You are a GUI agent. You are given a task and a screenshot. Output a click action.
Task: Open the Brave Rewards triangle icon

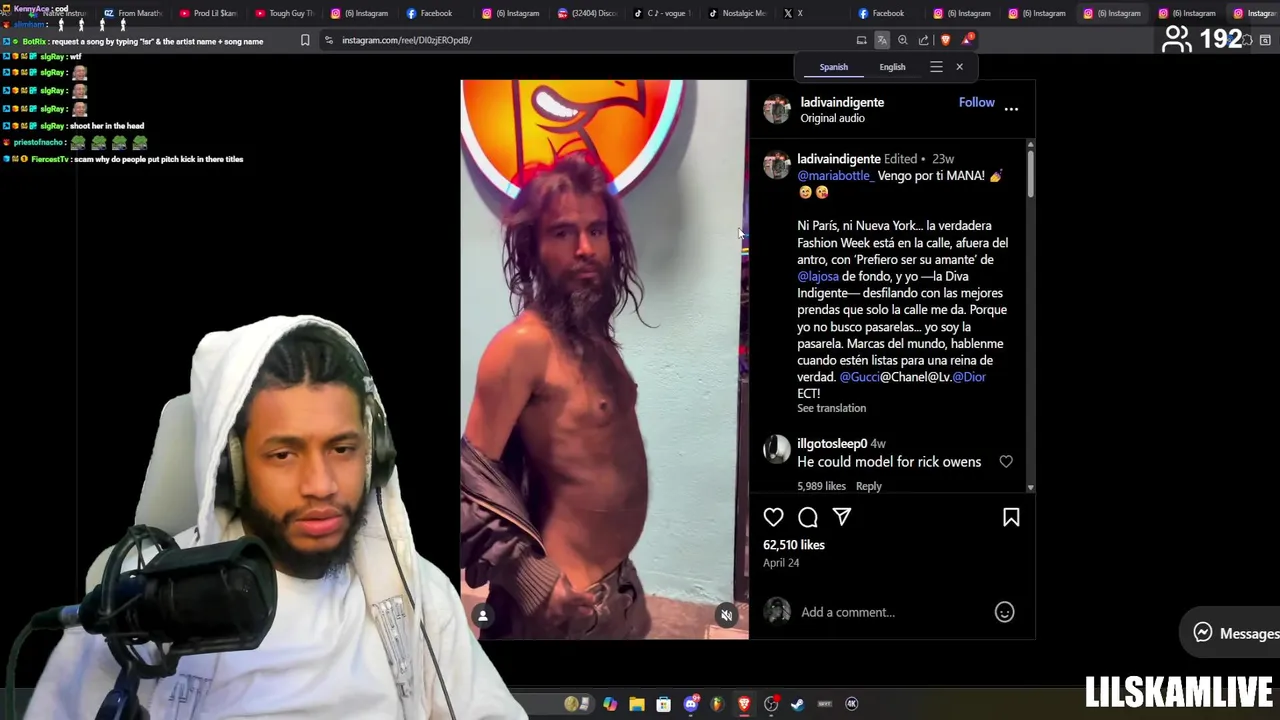[x=967, y=40]
